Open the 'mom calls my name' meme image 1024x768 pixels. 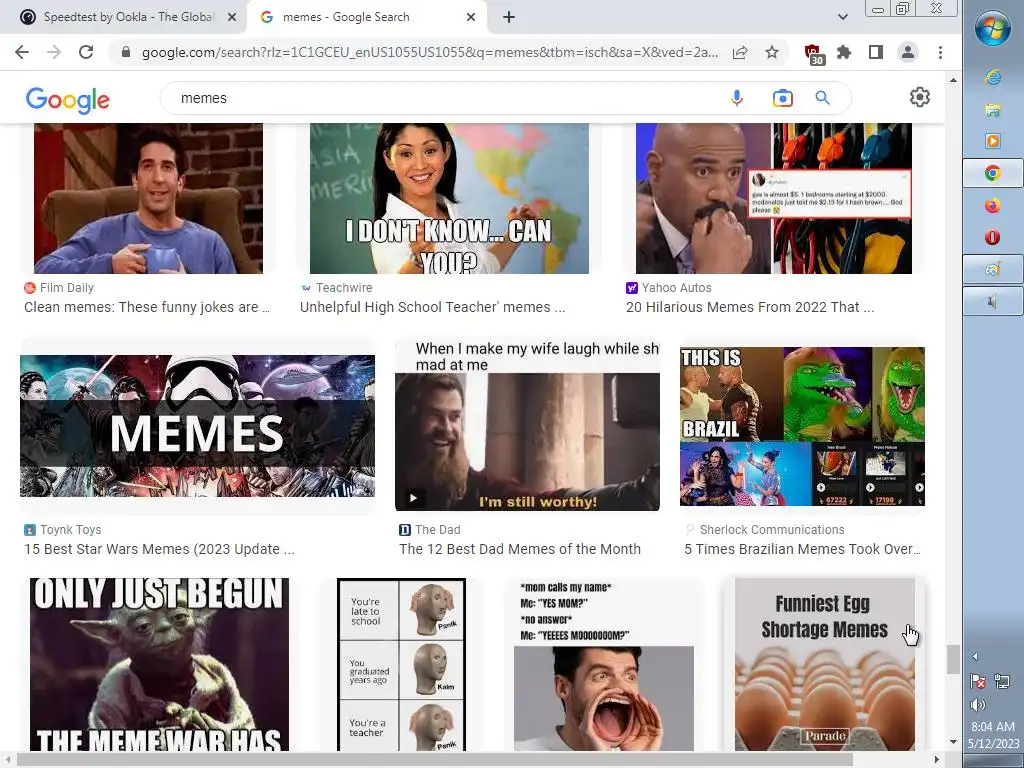pyautogui.click(x=604, y=664)
